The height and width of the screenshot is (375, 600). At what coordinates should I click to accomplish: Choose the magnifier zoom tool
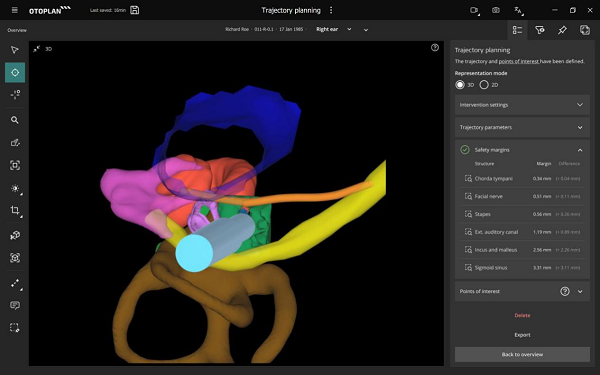[15, 120]
